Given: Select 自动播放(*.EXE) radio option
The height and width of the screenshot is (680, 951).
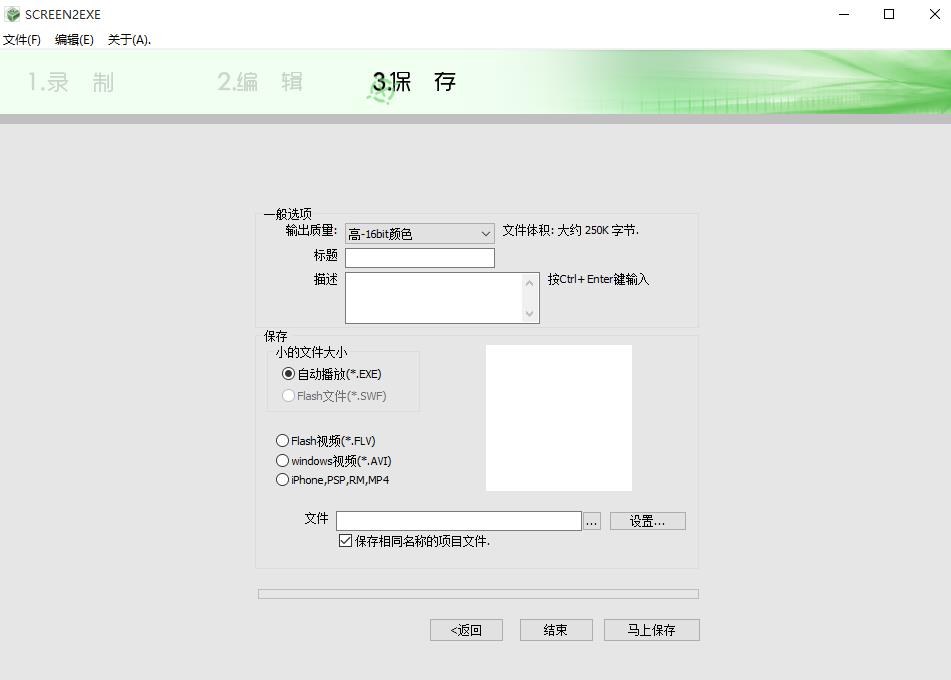Looking at the screenshot, I should pos(331,374).
